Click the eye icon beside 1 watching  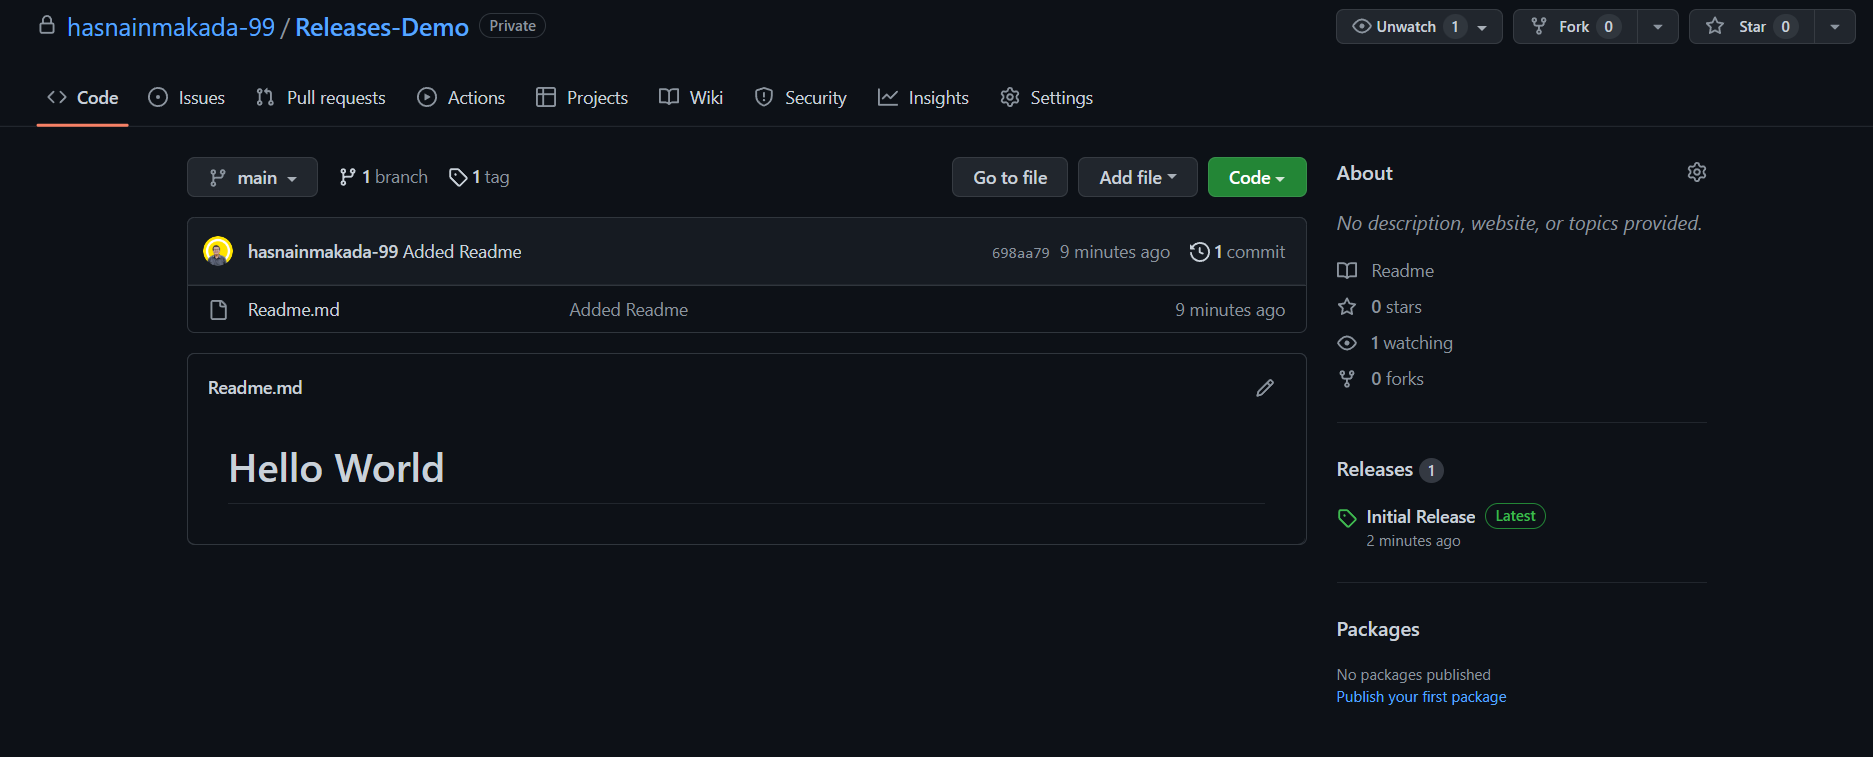pos(1347,343)
